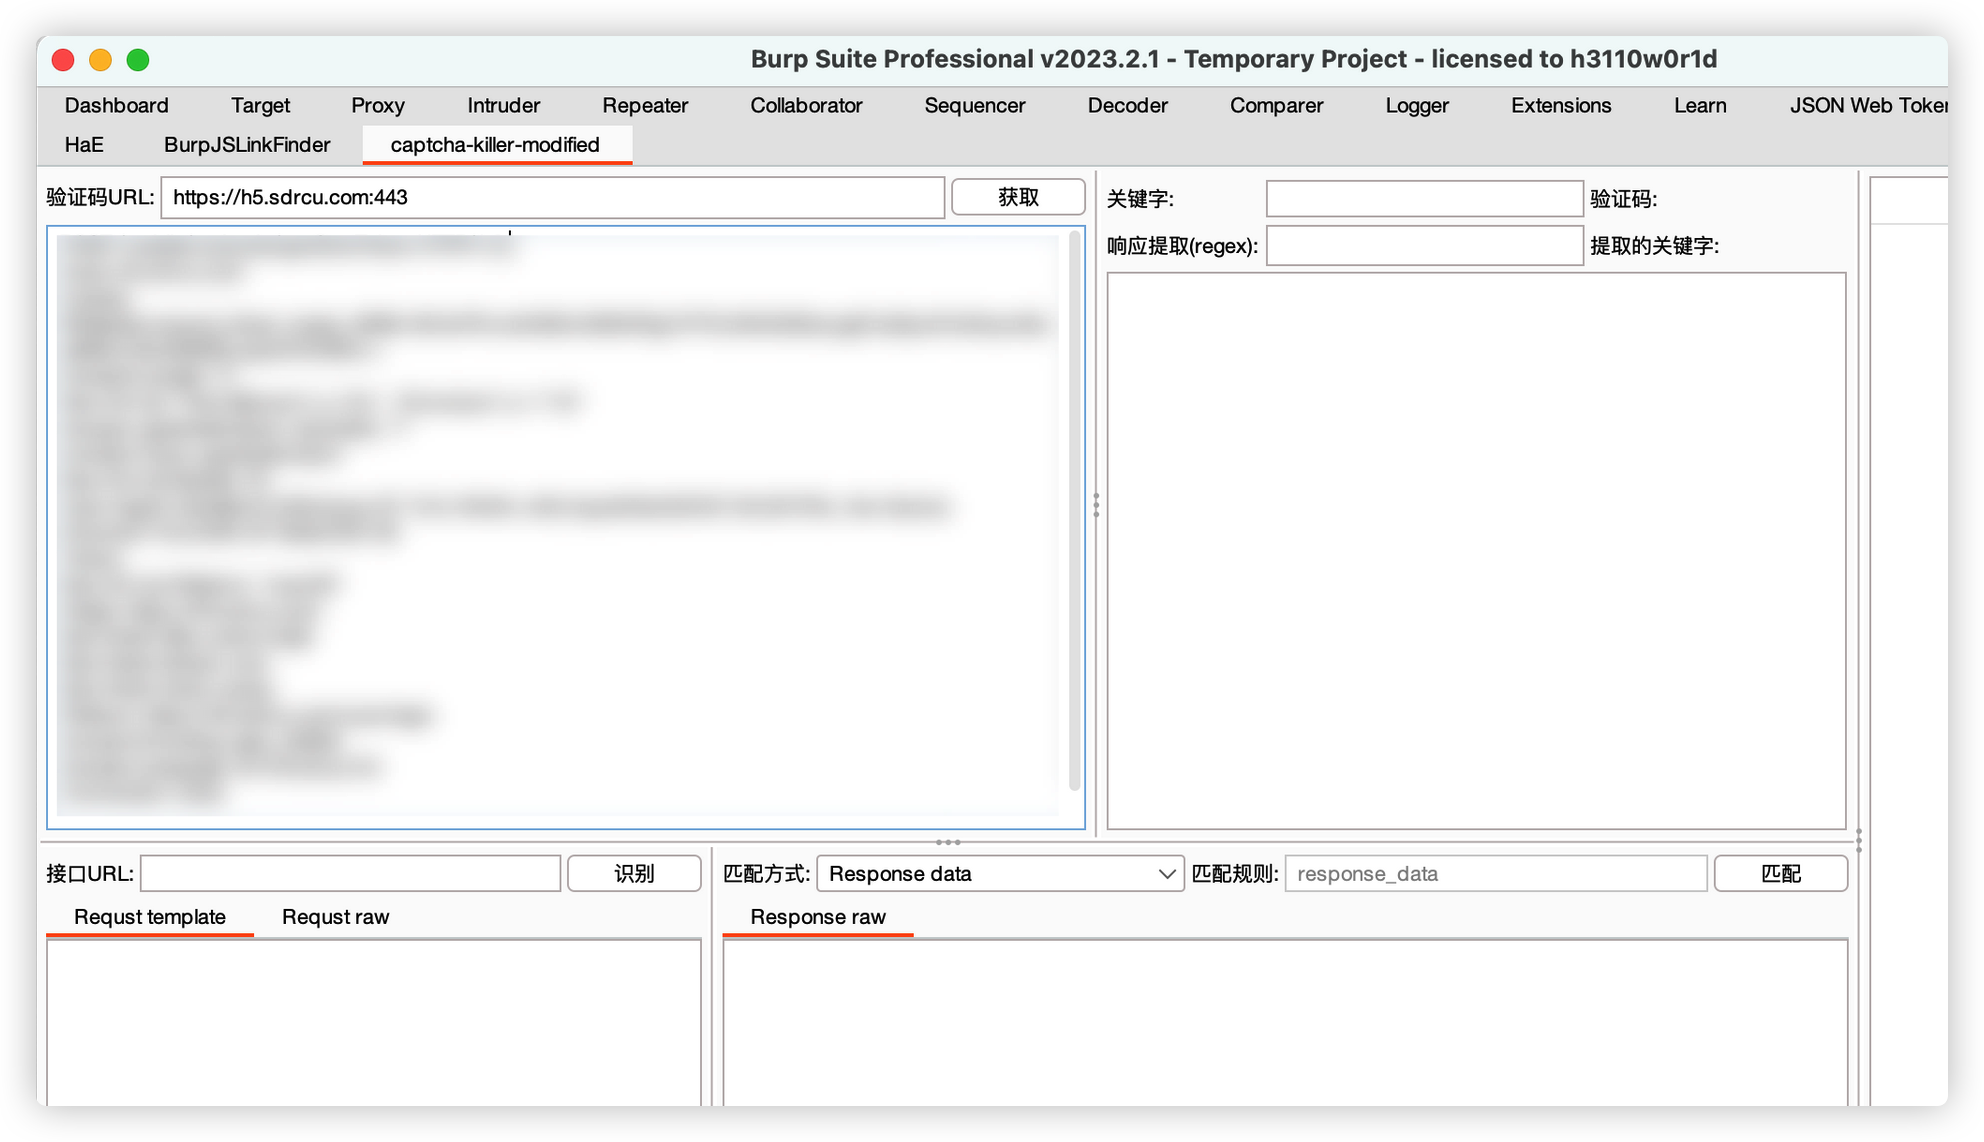Click the 匹配 button
Screen dimensions: 1984x1142
click(x=1780, y=873)
